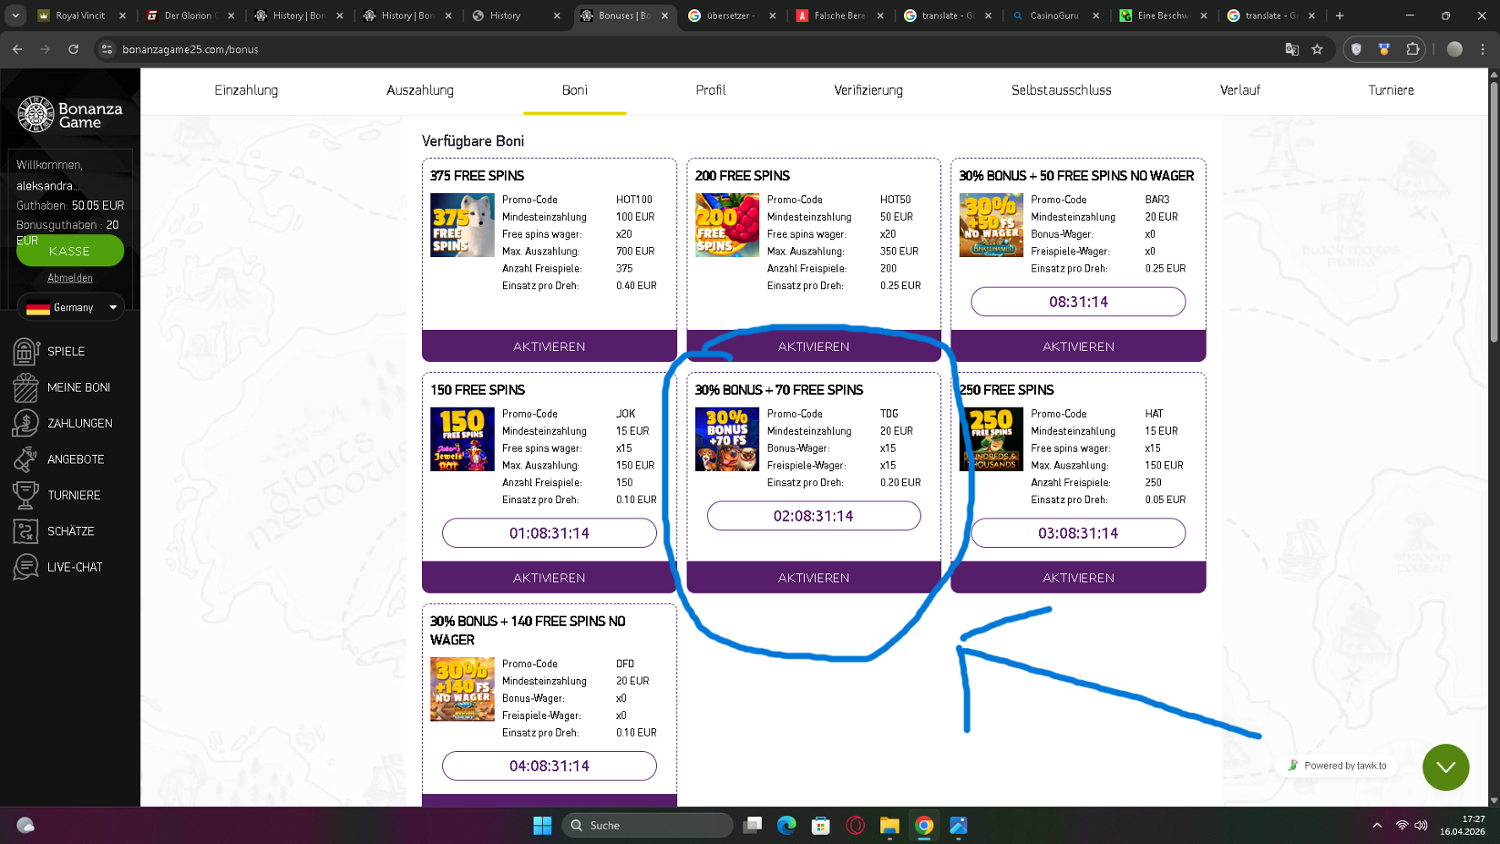Viewport: 1500px width, 844px height.
Task: Open SCHÄTZE in the sidebar
Action: pos(54,531)
